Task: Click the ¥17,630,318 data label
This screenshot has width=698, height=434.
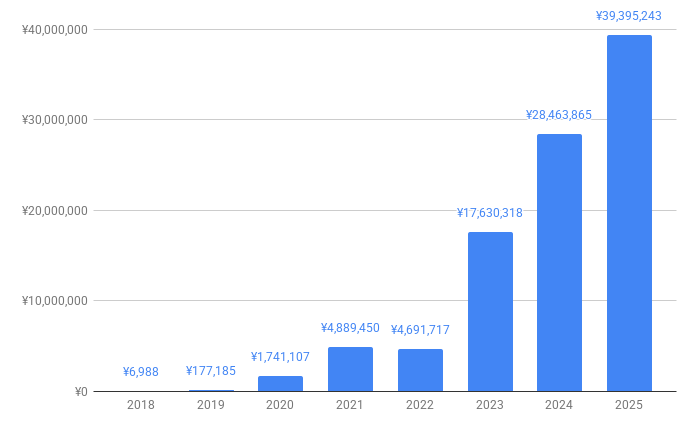Action: tap(490, 213)
